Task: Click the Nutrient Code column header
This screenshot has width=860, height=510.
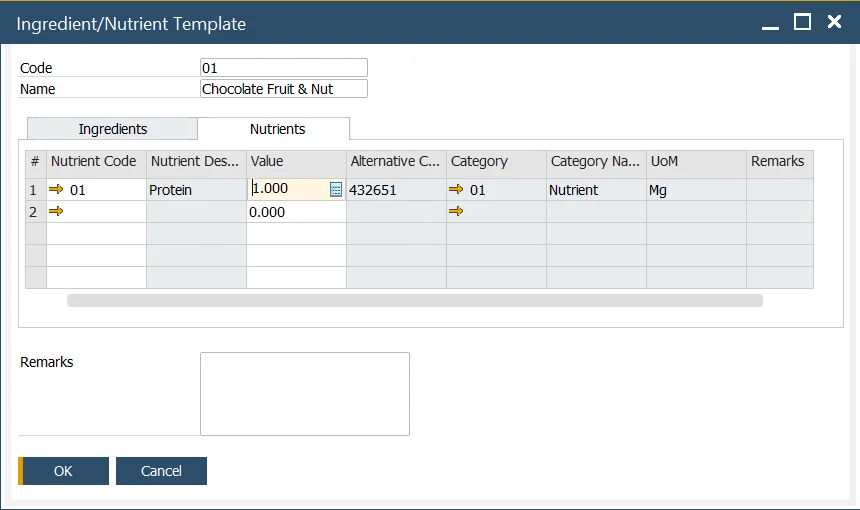Action: [96, 161]
